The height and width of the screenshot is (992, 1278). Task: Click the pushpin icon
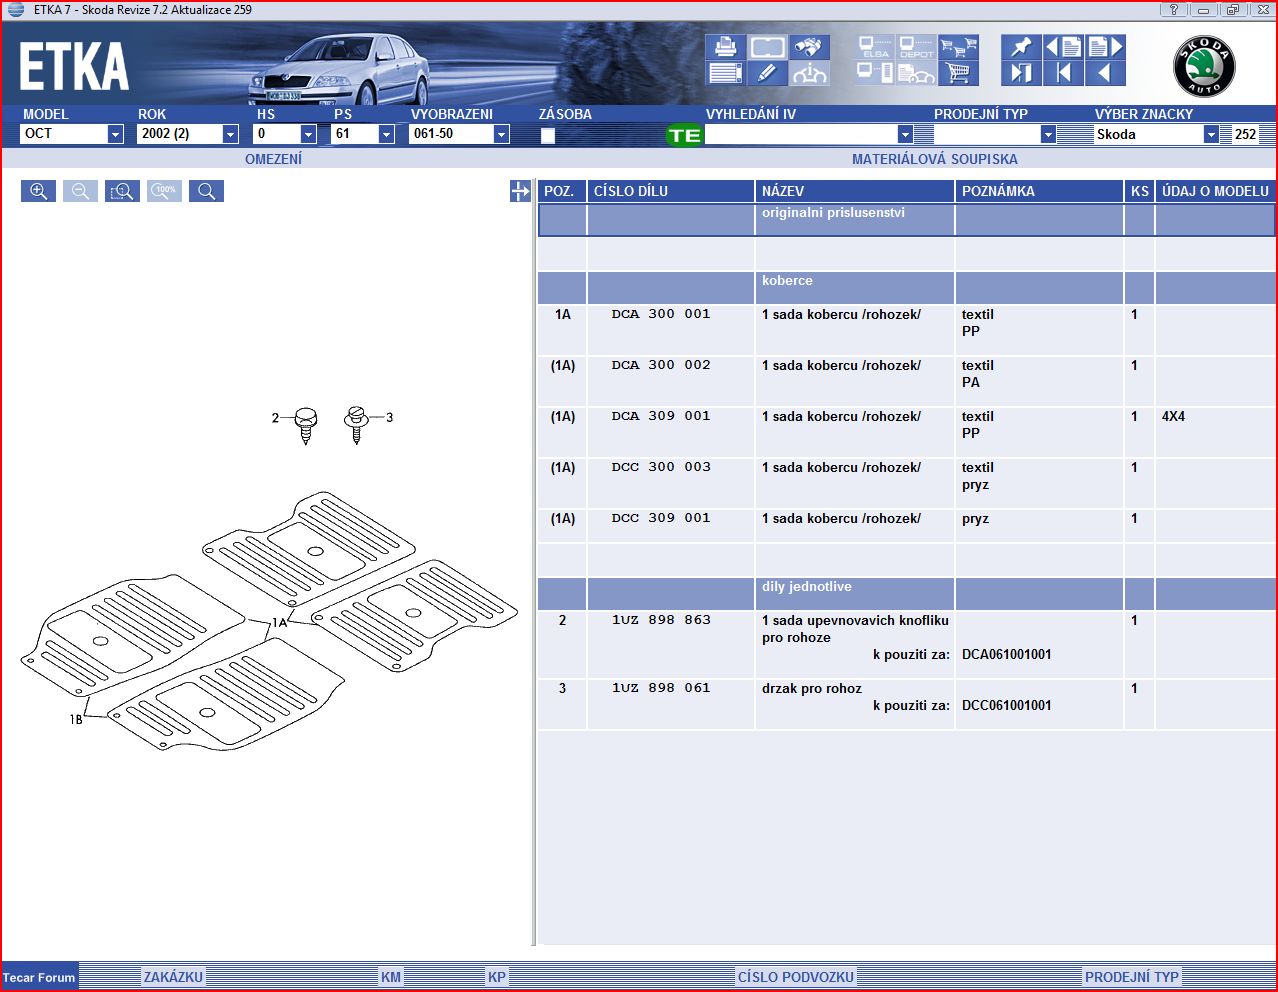(x=1020, y=47)
